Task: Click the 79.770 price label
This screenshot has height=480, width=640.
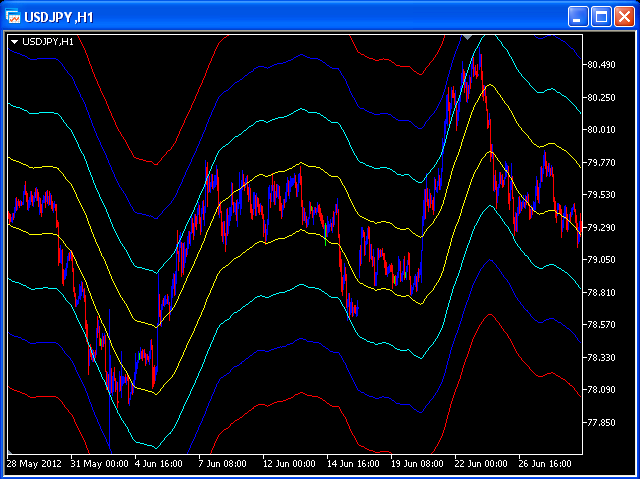Action: (602, 162)
